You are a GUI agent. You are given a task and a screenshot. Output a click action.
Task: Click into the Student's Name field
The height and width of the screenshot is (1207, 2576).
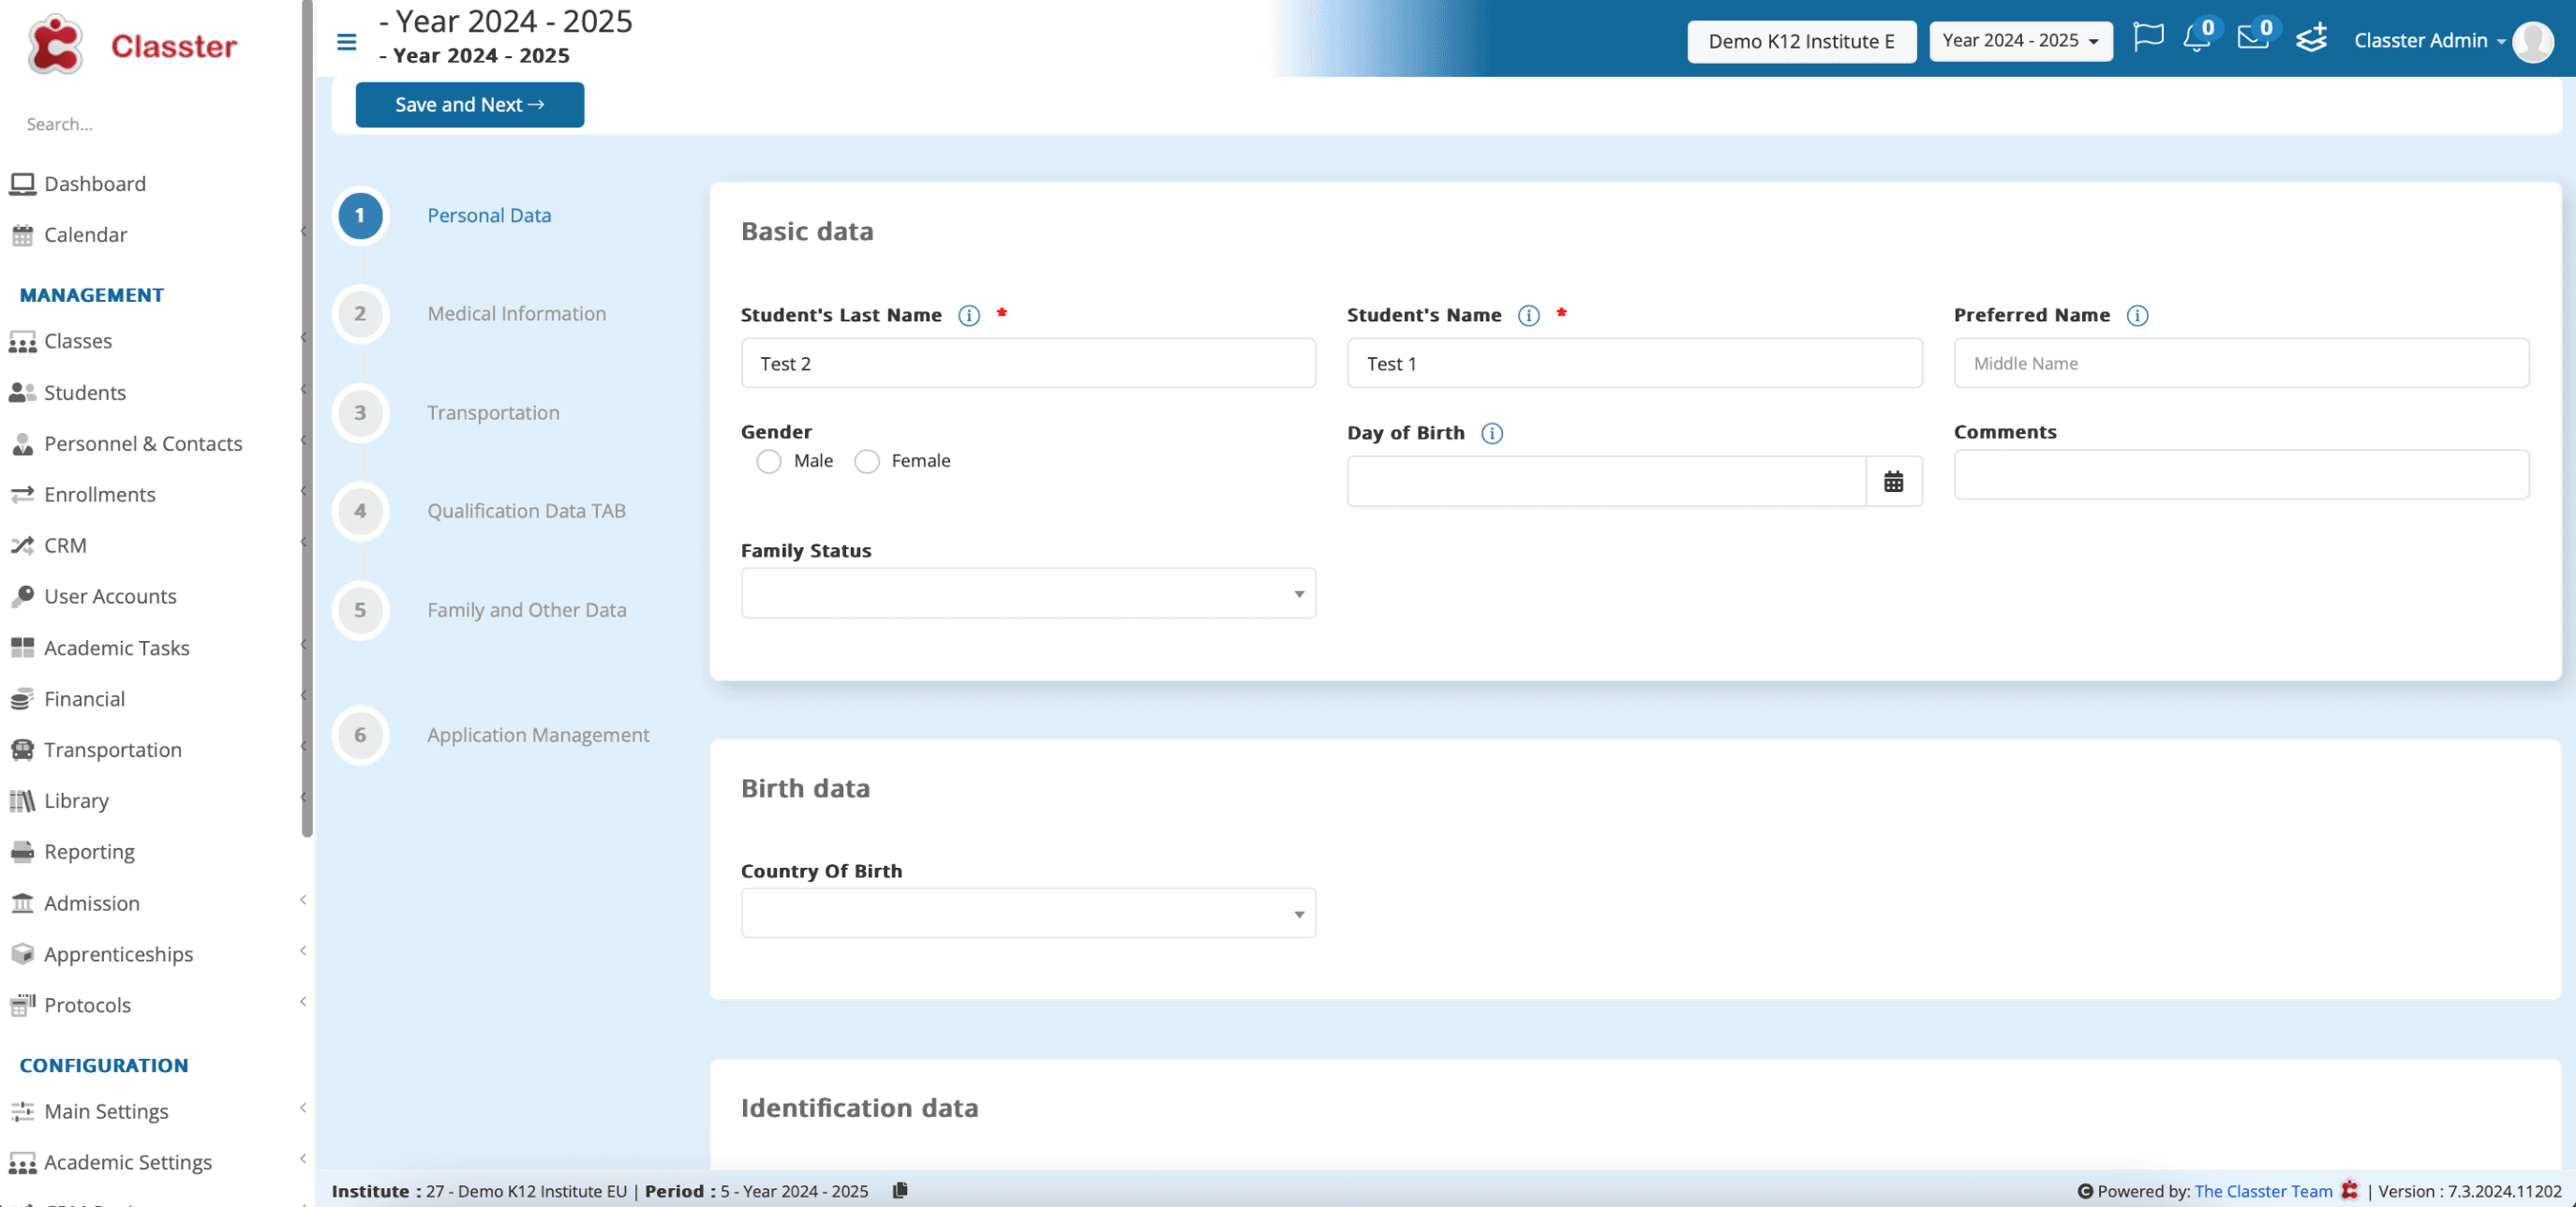[x=1633, y=363]
